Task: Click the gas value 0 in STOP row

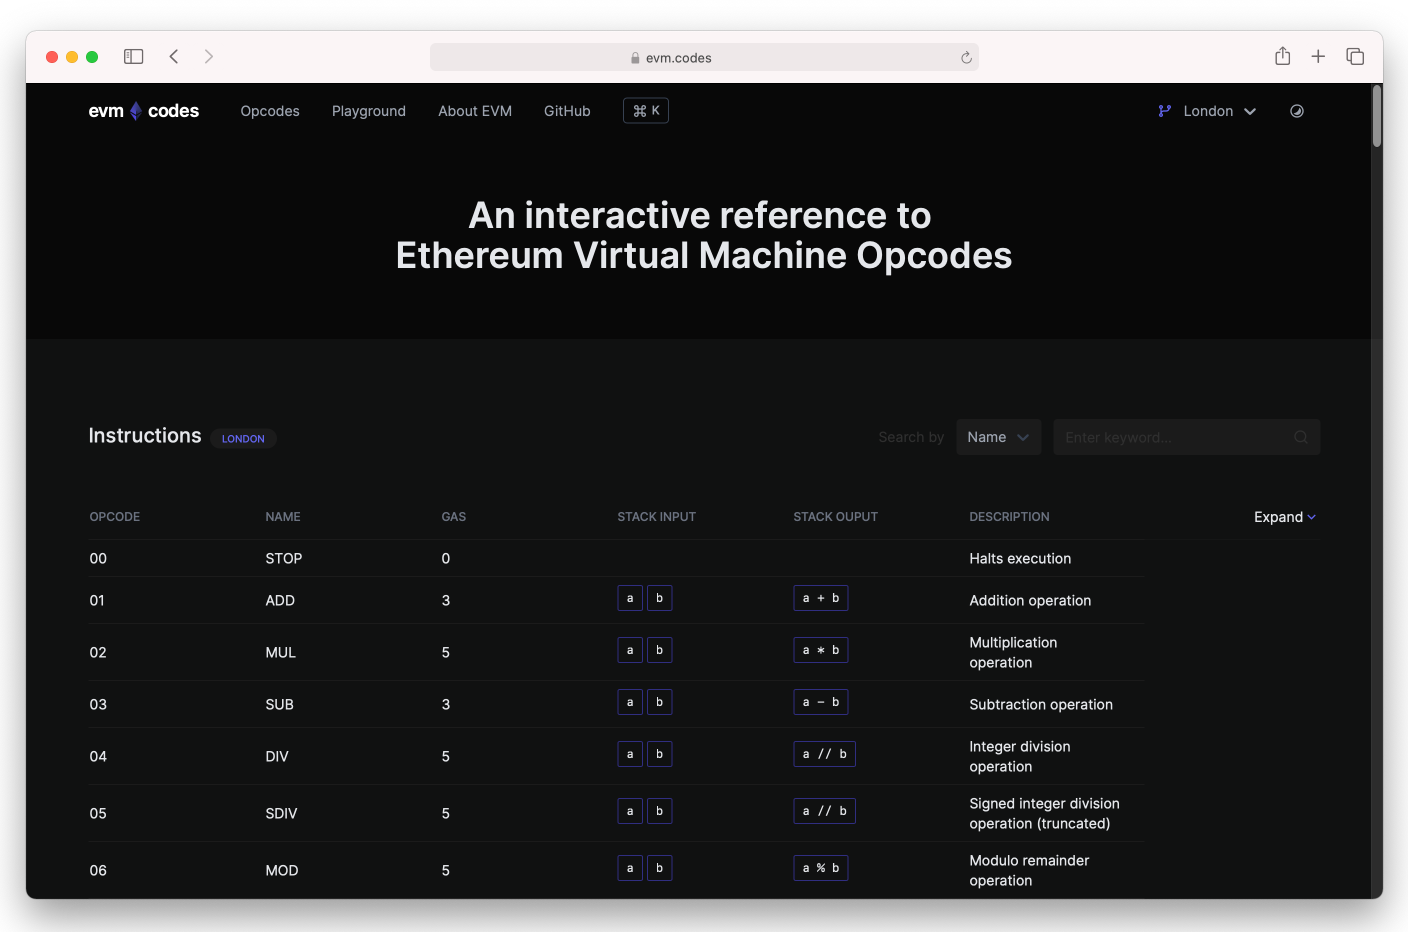Action: [x=446, y=558]
